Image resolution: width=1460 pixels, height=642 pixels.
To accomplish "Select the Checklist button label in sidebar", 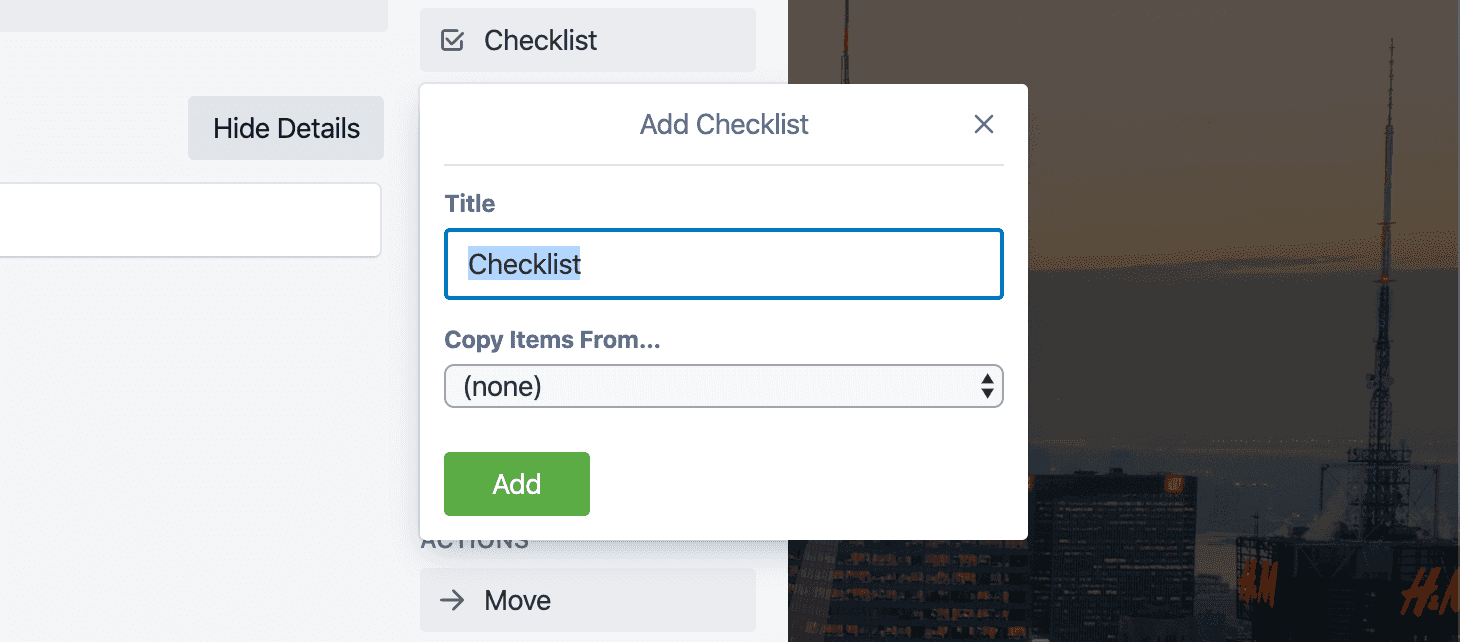I will pyautogui.click(x=540, y=41).
